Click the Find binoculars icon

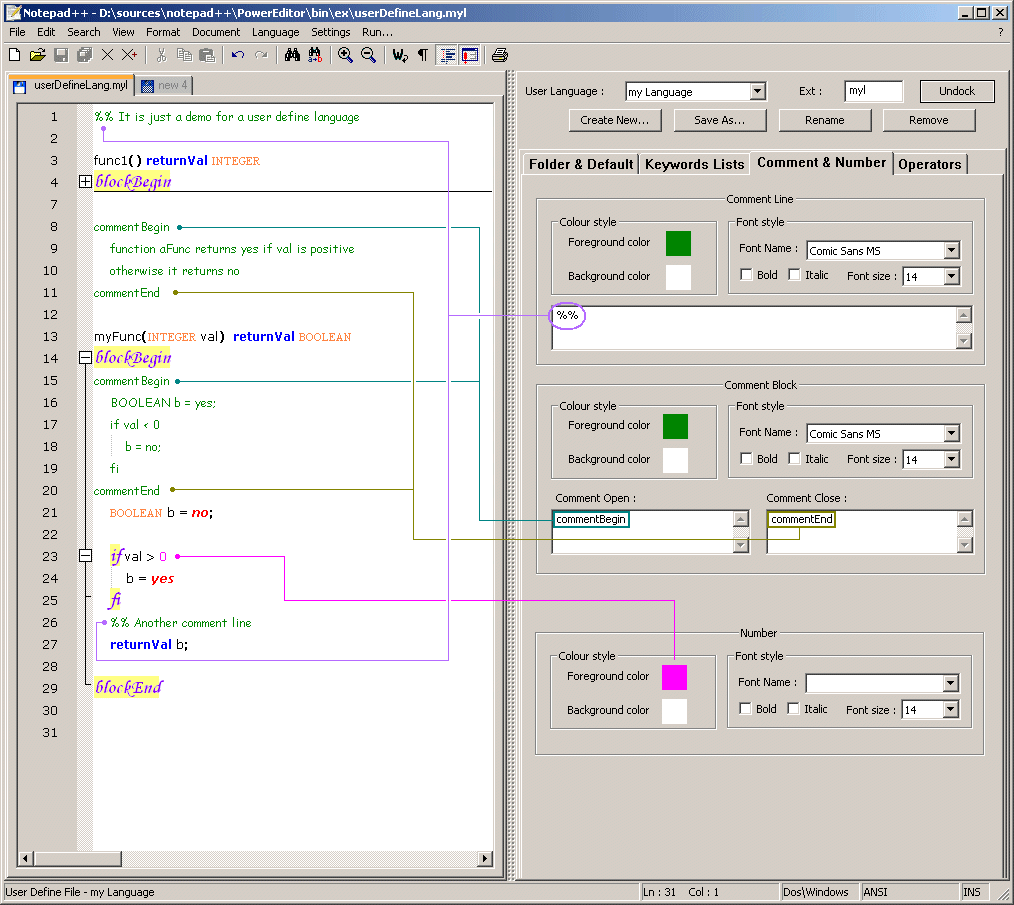[x=291, y=55]
